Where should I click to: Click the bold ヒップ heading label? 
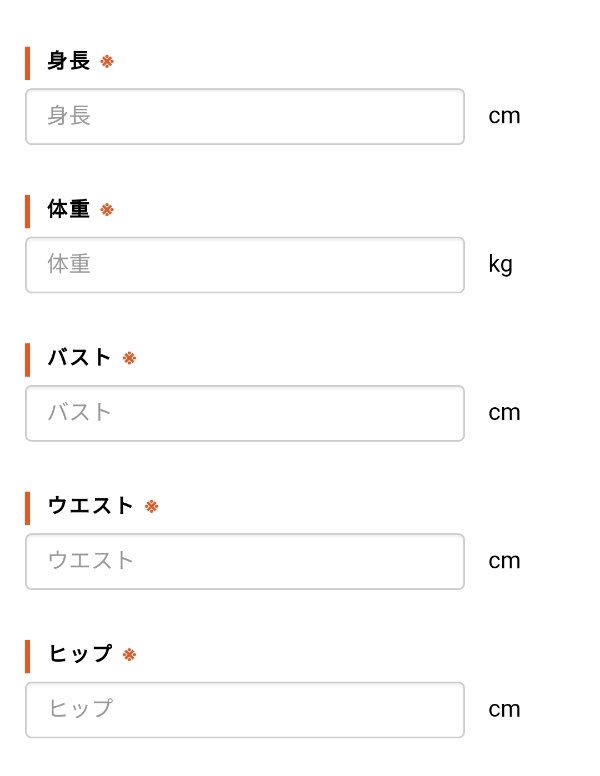click(x=80, y=655)
